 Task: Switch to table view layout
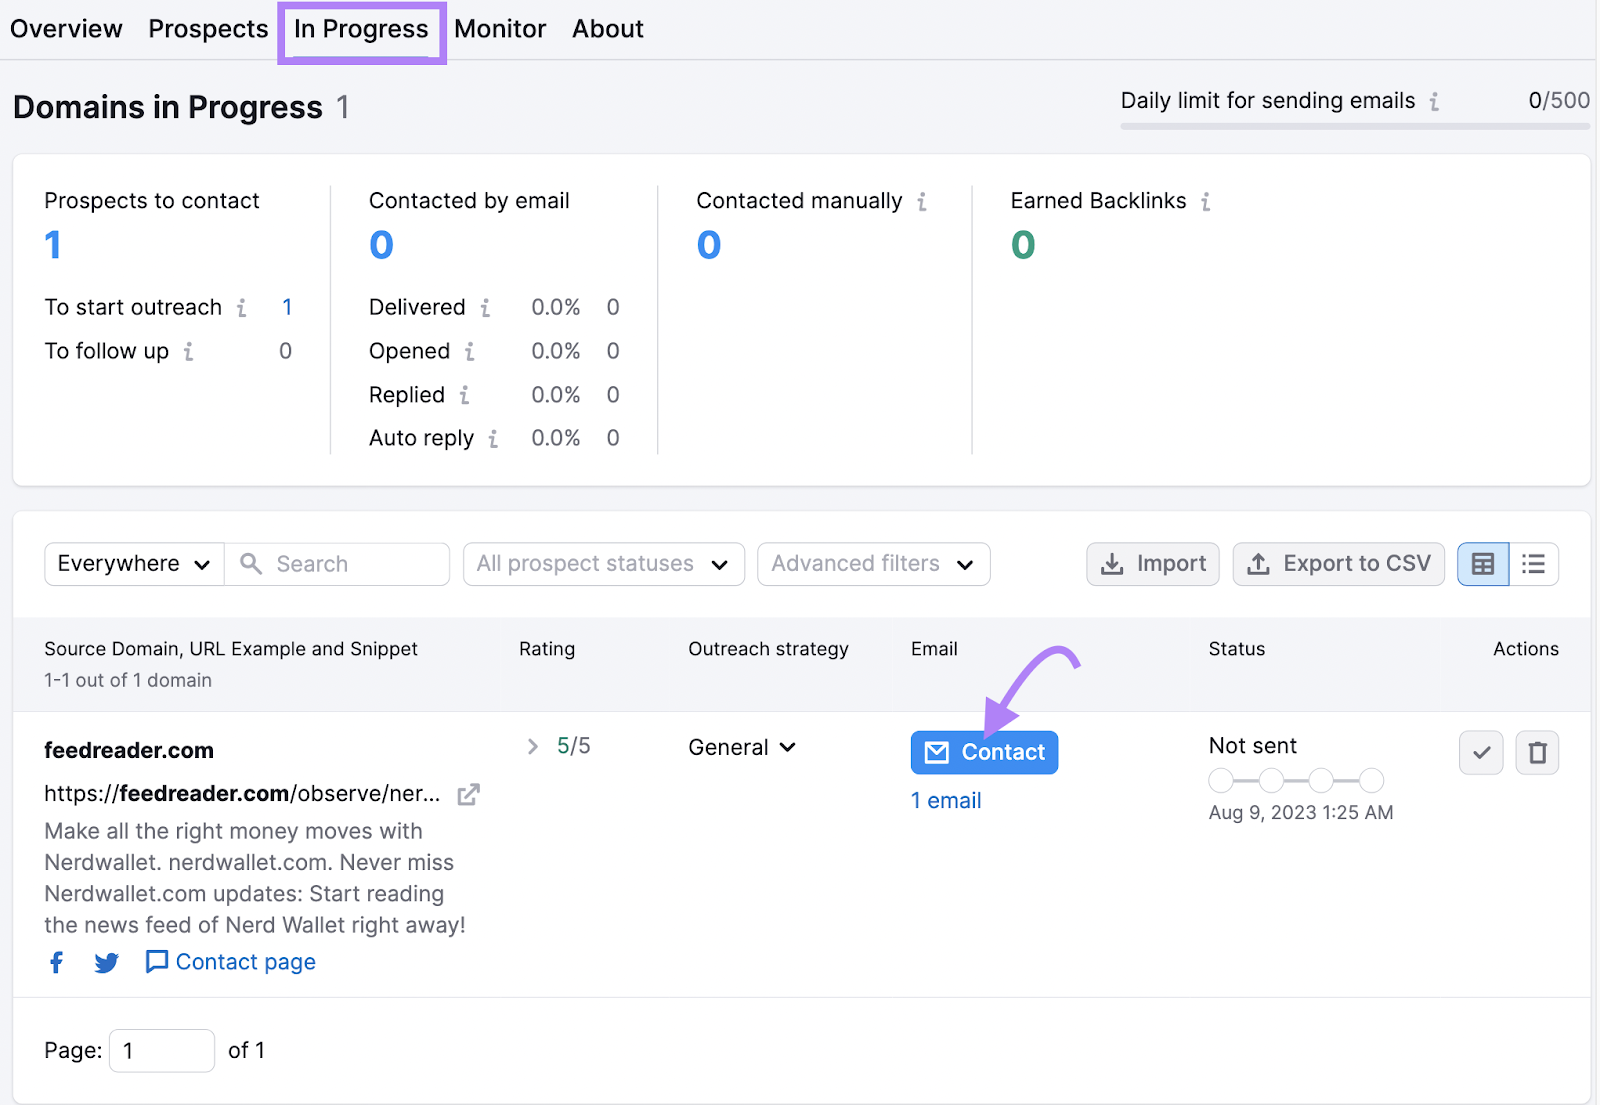click(1482, 563)
